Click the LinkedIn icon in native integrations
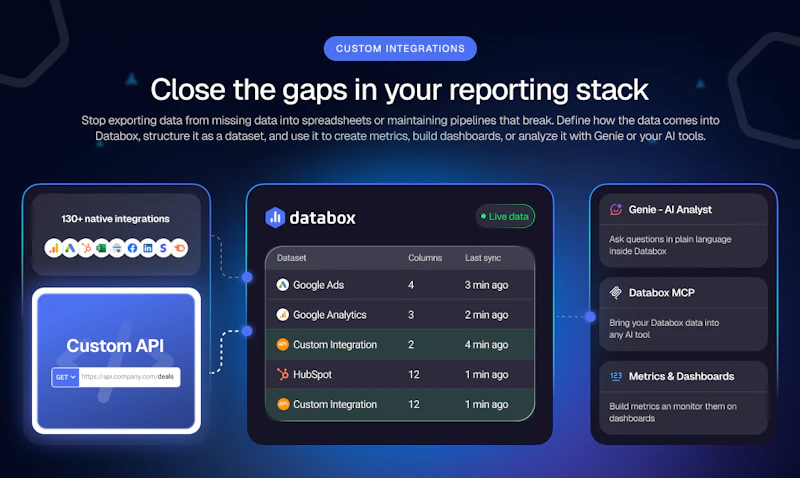Viewport: 800px width, 478px height. coord(147,248)
